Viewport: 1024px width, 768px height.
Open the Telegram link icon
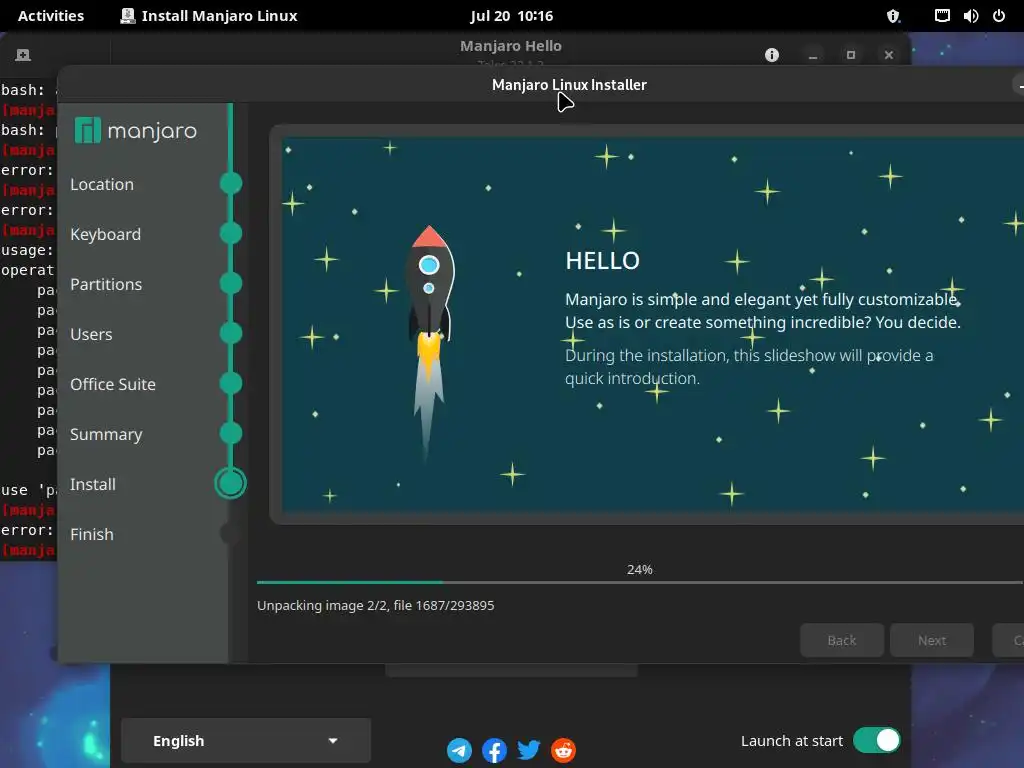point(459,750)
